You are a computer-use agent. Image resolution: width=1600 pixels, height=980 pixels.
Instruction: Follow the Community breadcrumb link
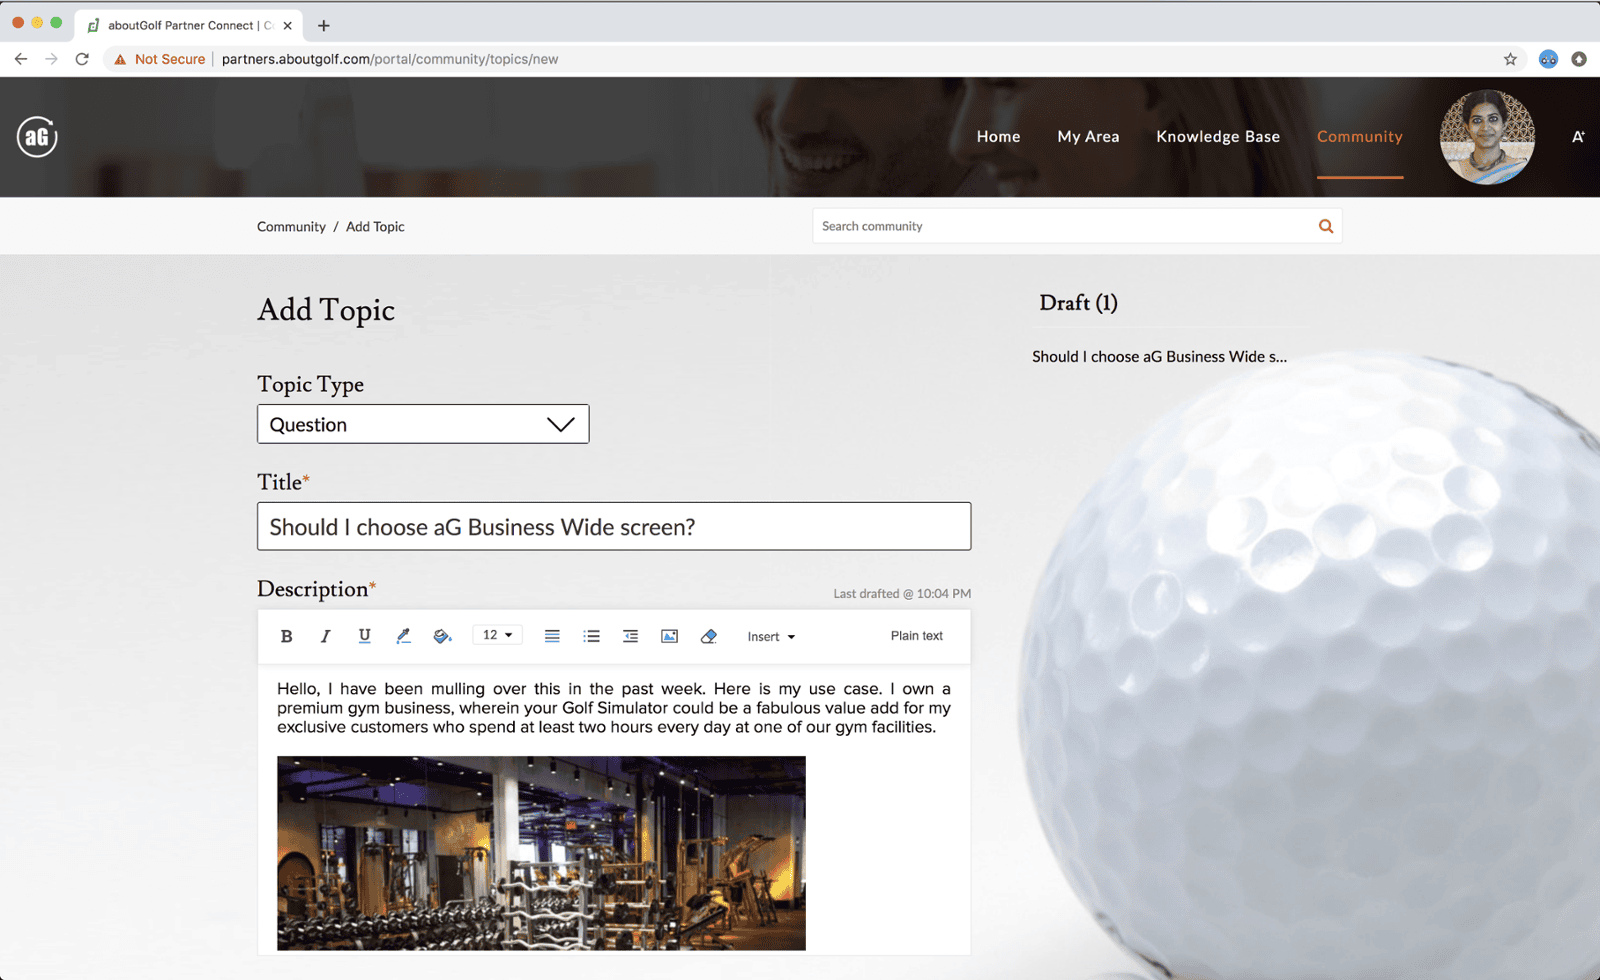tap(291, 227)
